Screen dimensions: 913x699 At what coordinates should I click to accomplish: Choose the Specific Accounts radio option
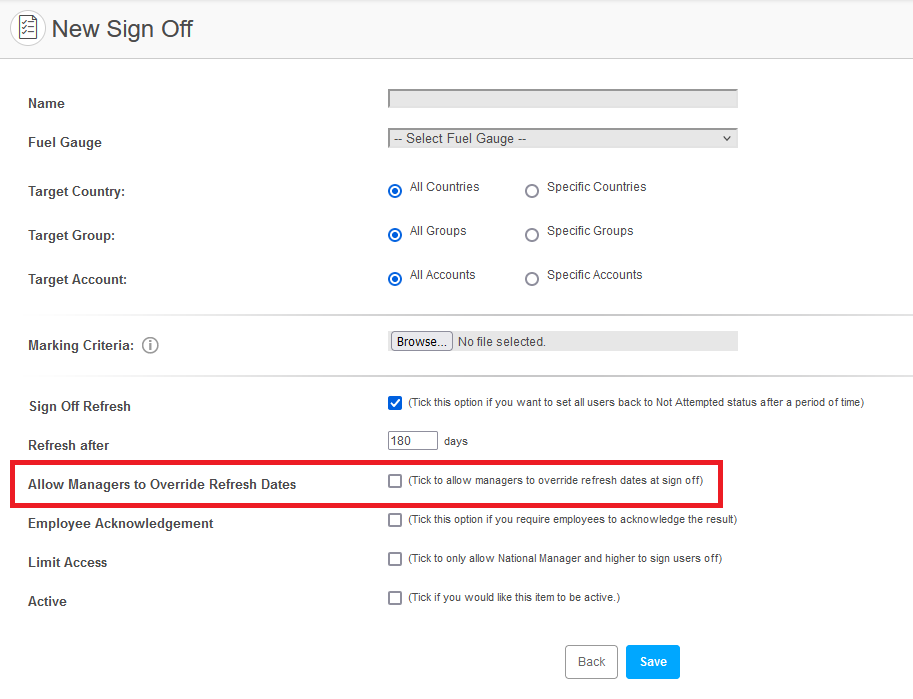point(532,279)
